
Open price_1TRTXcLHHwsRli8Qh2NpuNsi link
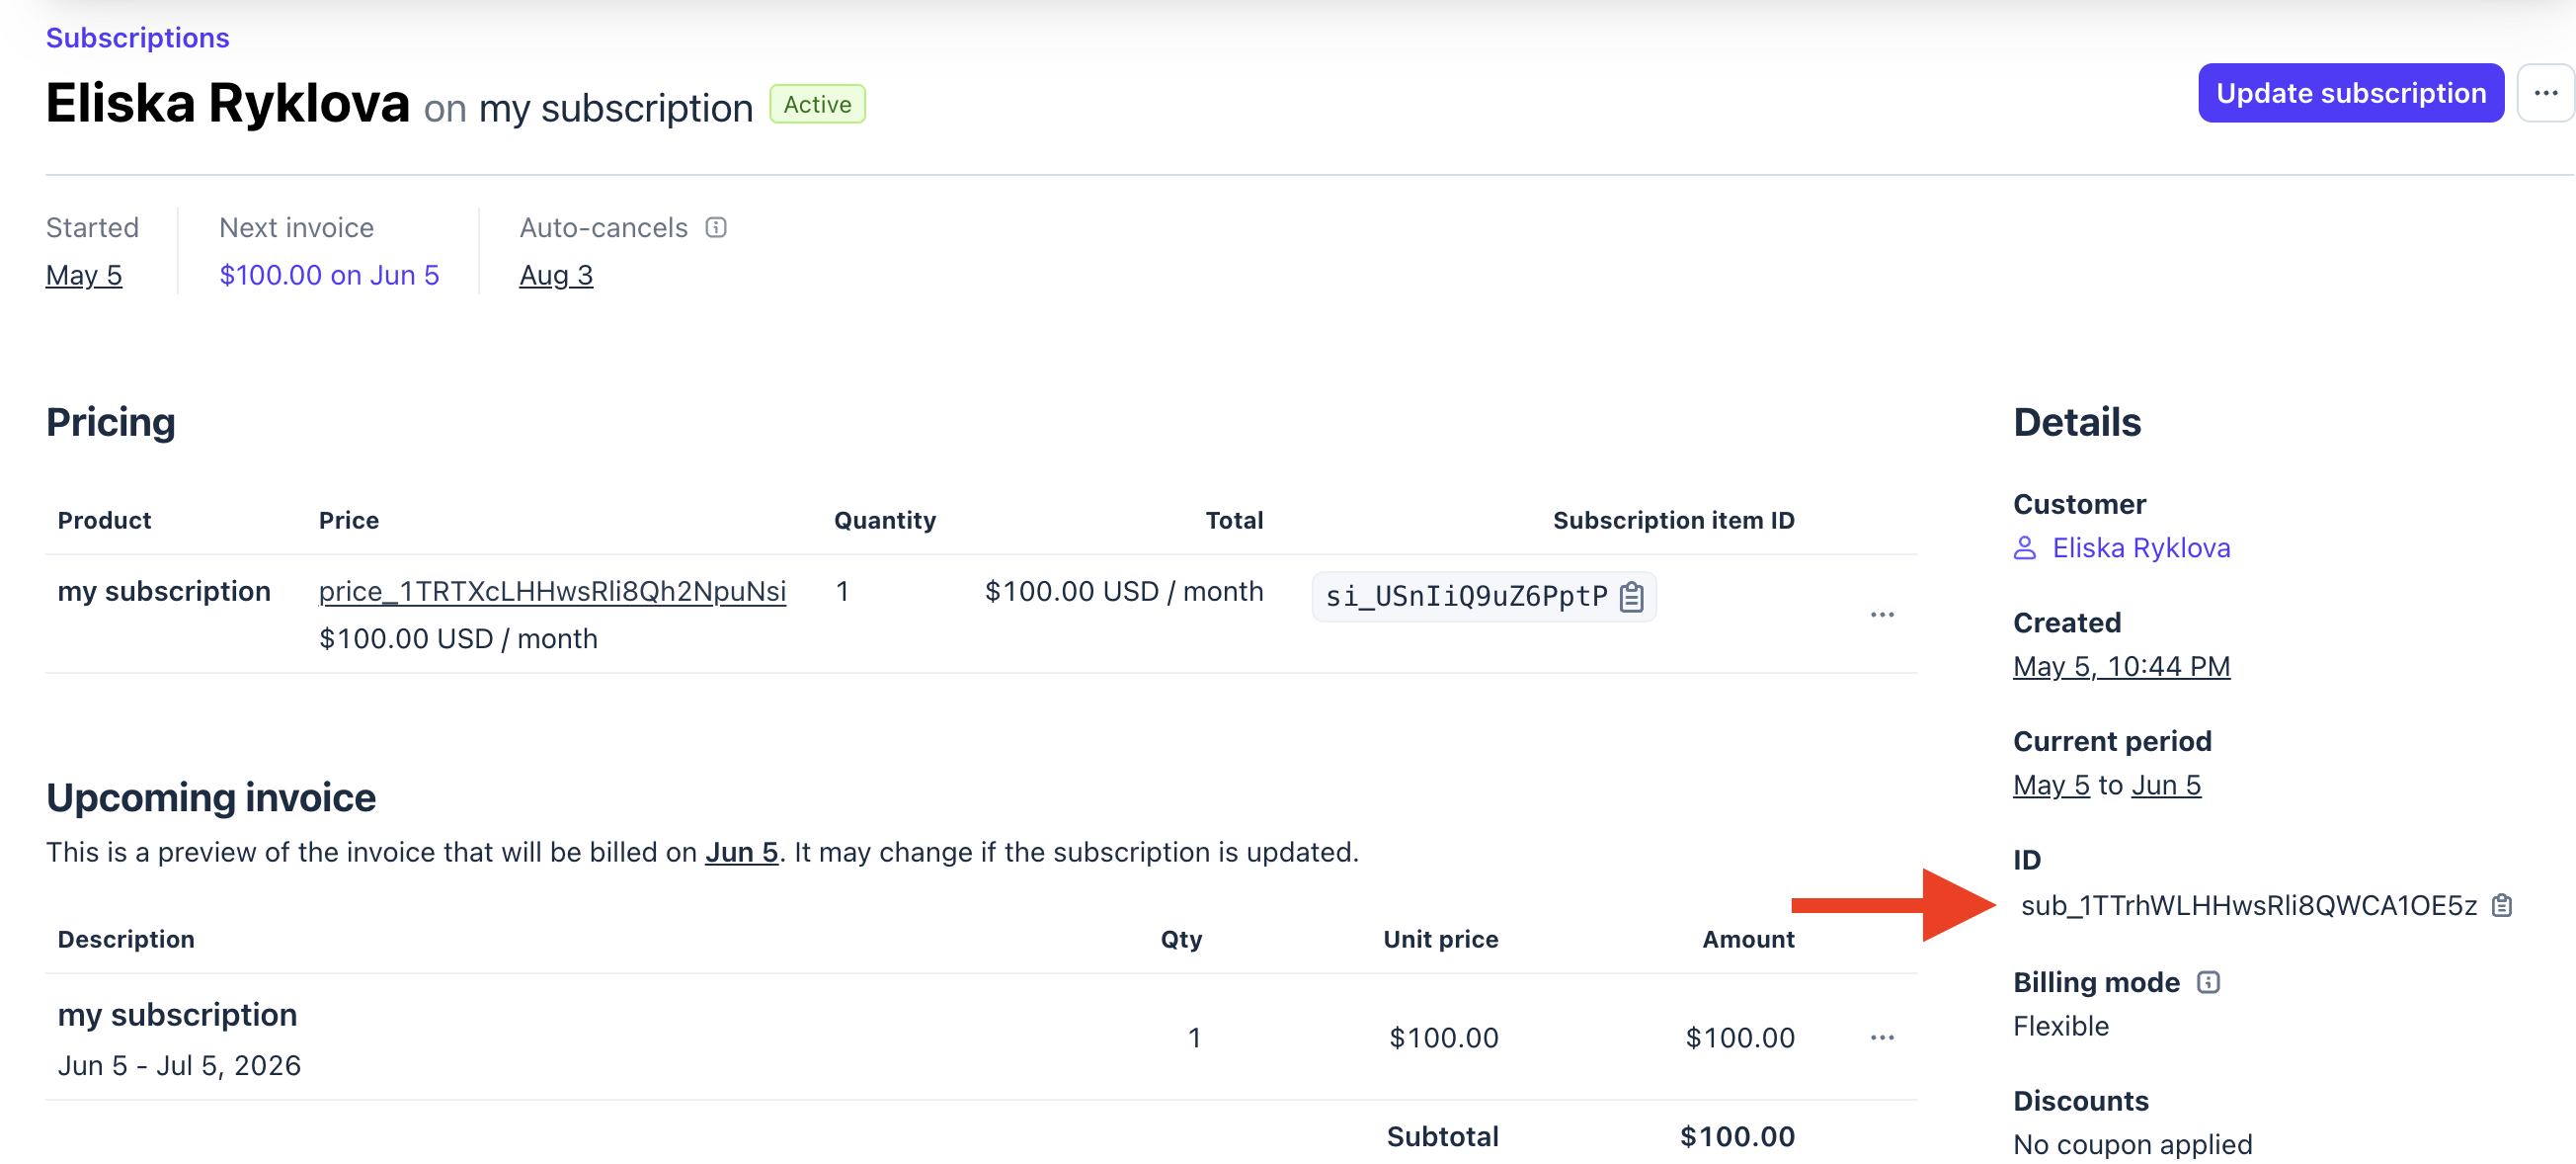point(552,591)
